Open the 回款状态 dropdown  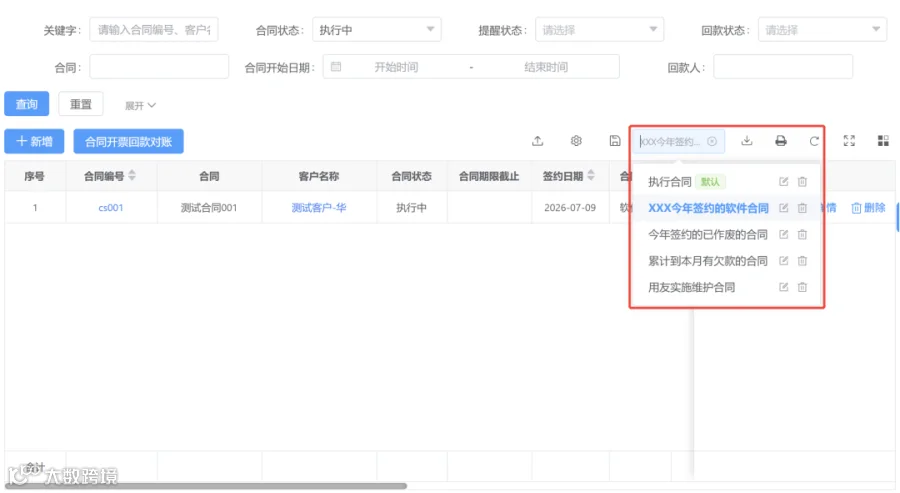click(x=822, y=30)
